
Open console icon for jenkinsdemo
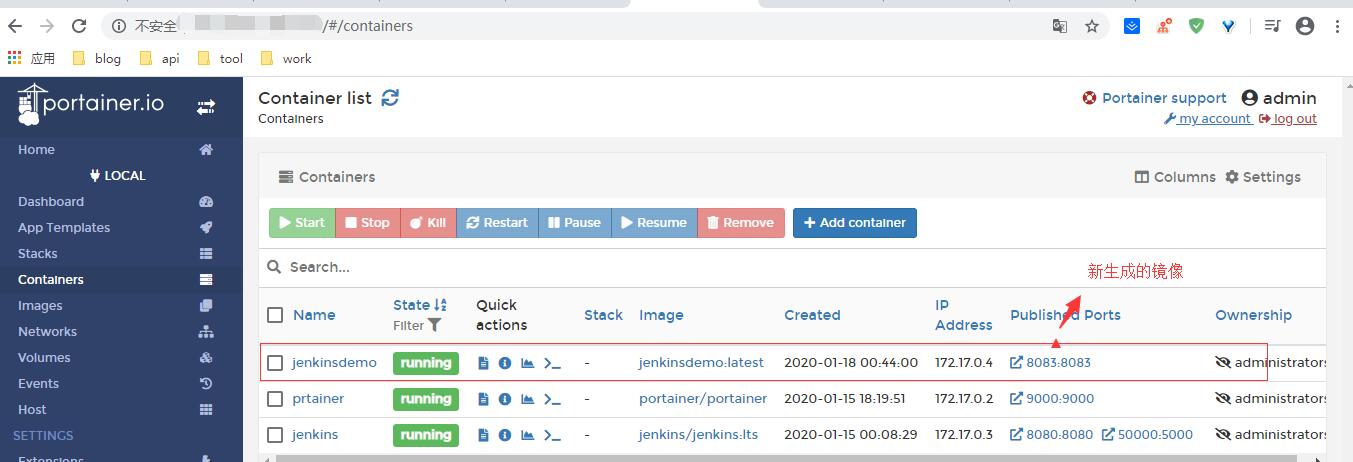(552, 363)
